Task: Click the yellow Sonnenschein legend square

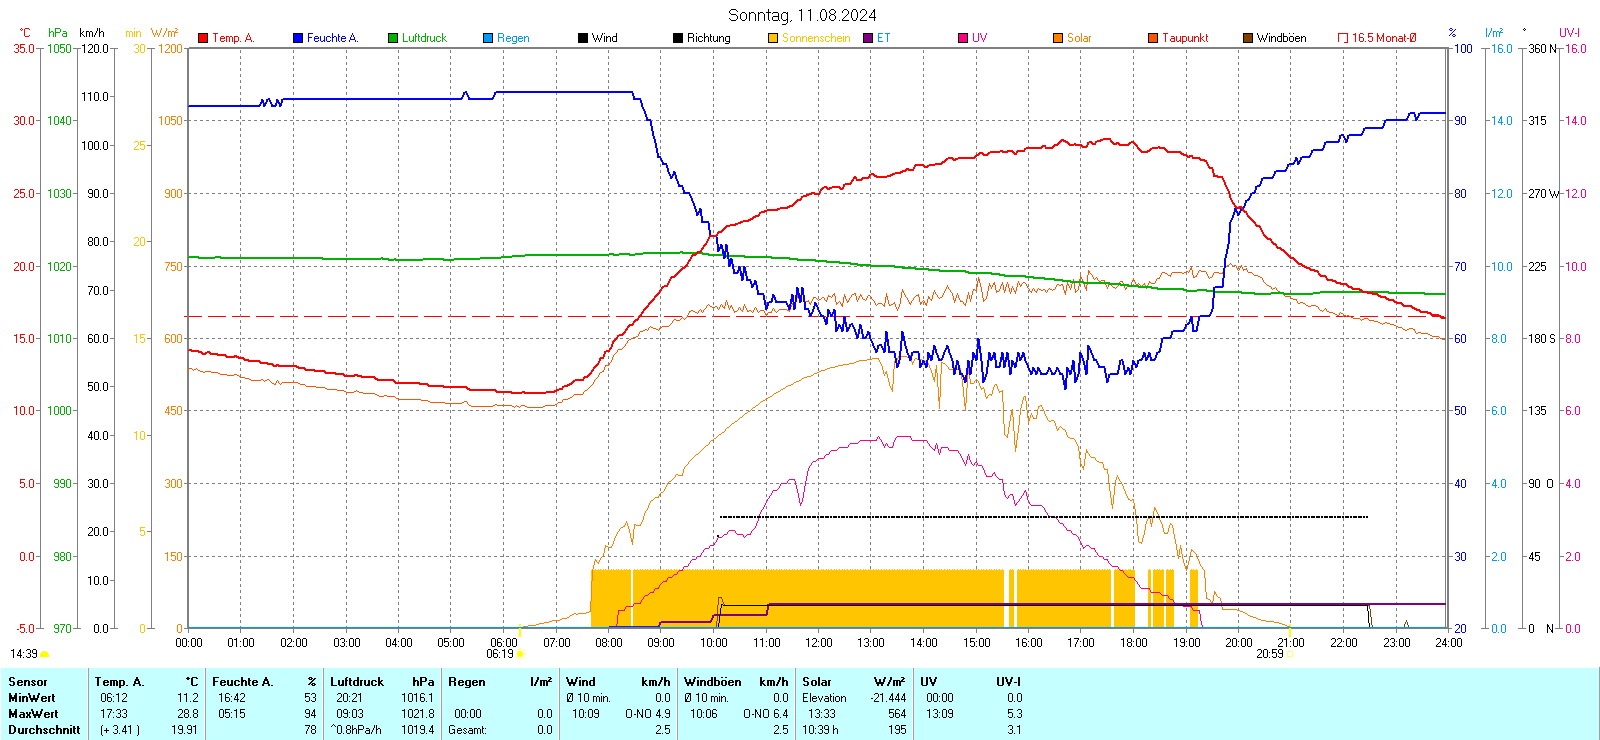Action: (x=773, y=38)
